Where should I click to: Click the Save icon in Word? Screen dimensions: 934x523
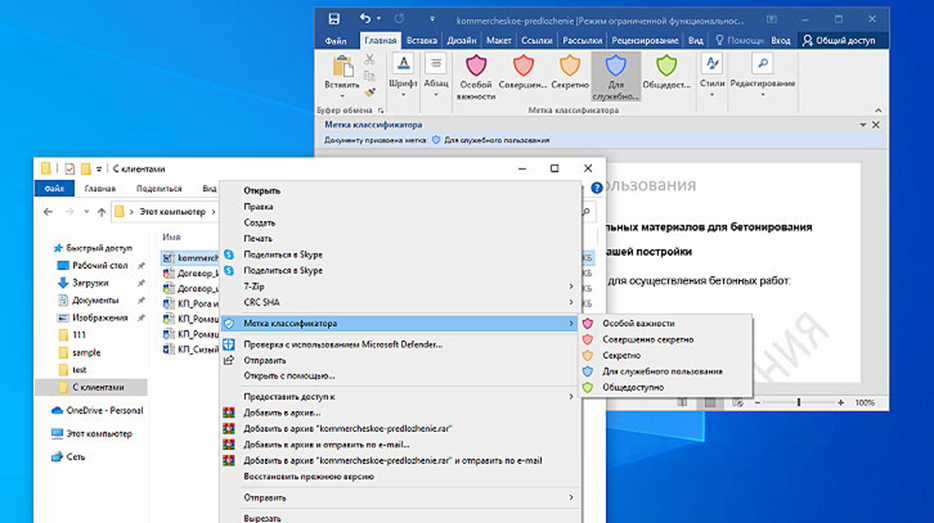pyautogui.click(x=334, y=19)
